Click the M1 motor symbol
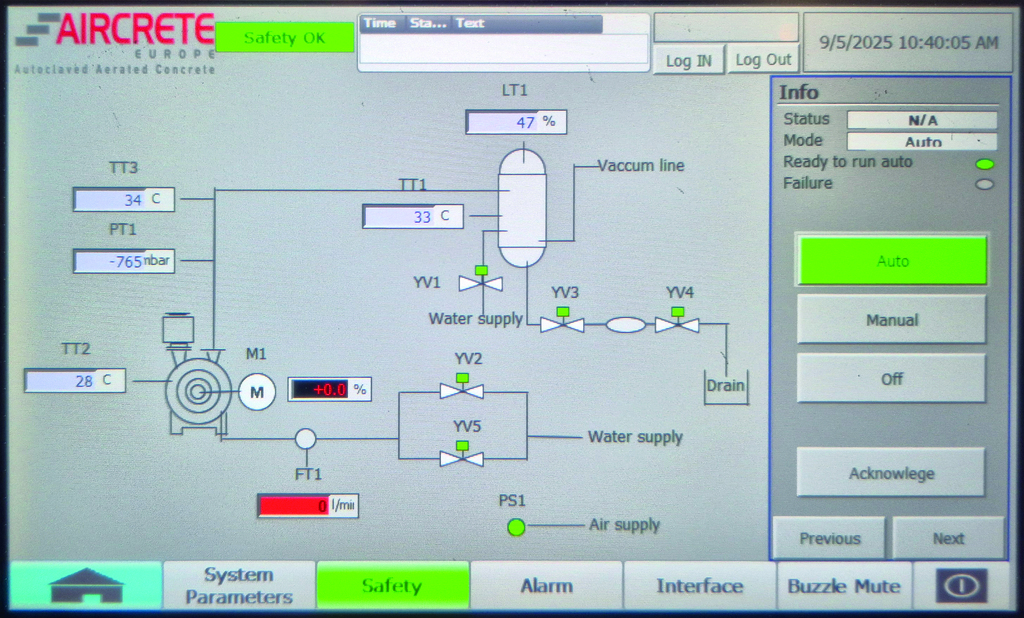Viewport: 1024px width, 618px height. click(x=256, y=392)
